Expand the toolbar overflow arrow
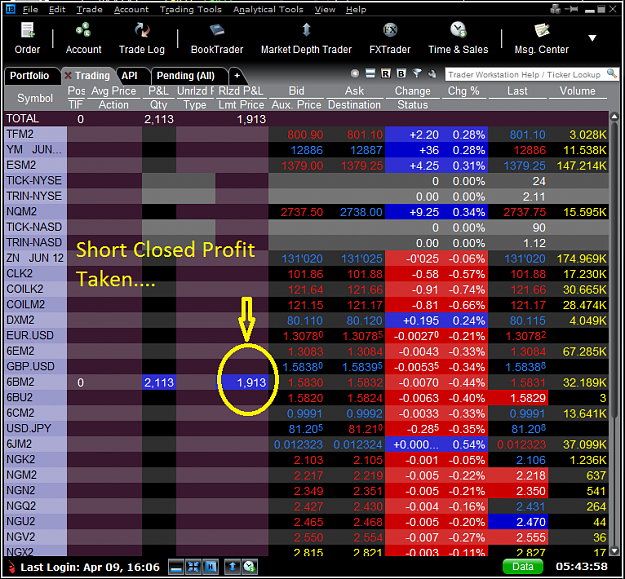 click(x=592, y=38)
